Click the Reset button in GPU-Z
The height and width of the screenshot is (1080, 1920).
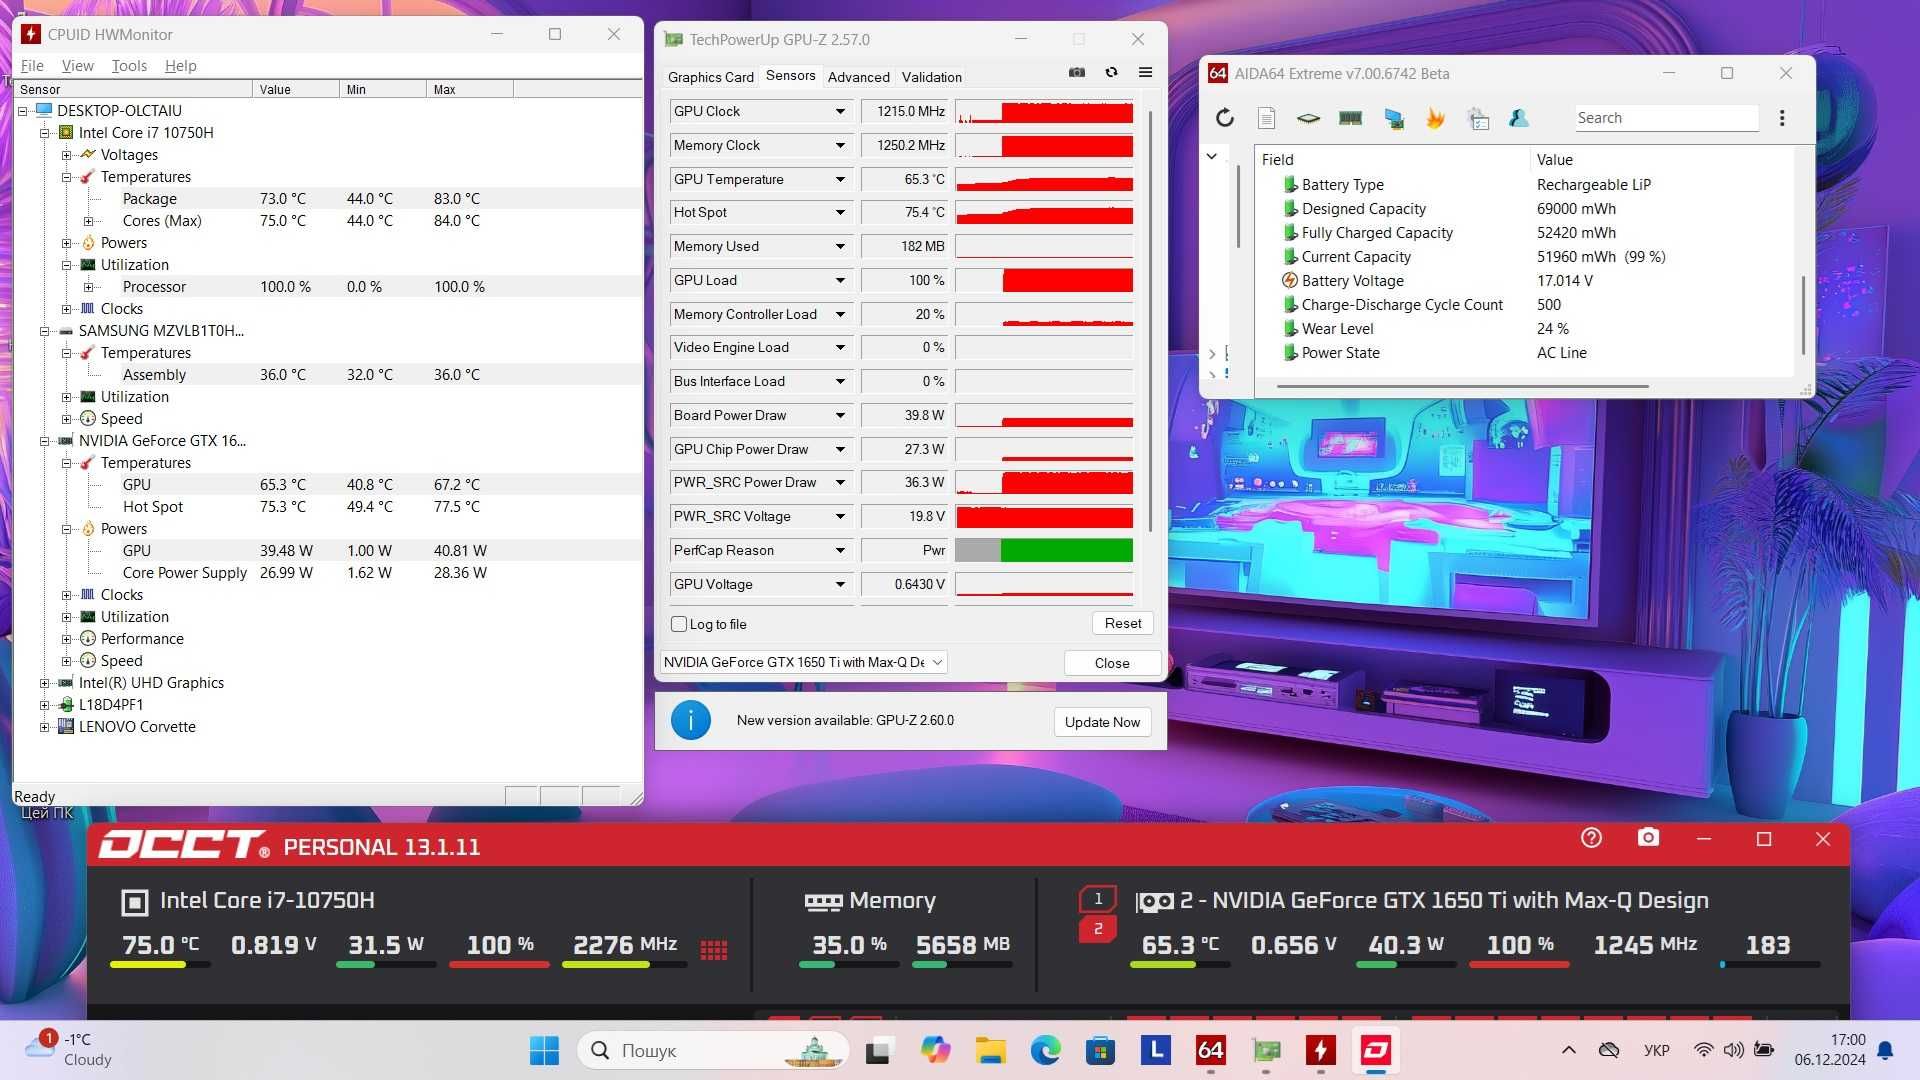tap(1122, 623)
